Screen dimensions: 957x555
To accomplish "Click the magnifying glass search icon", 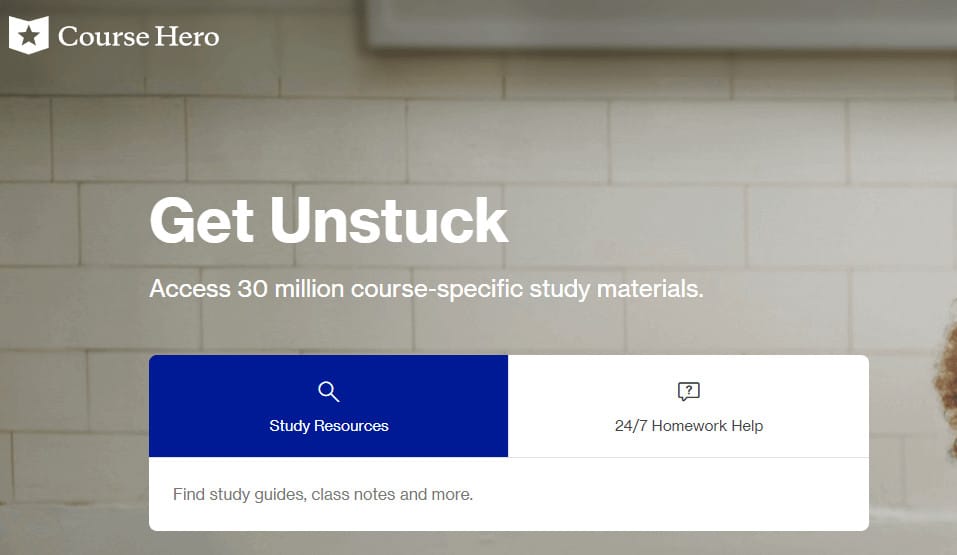I will tap(328, 391).
